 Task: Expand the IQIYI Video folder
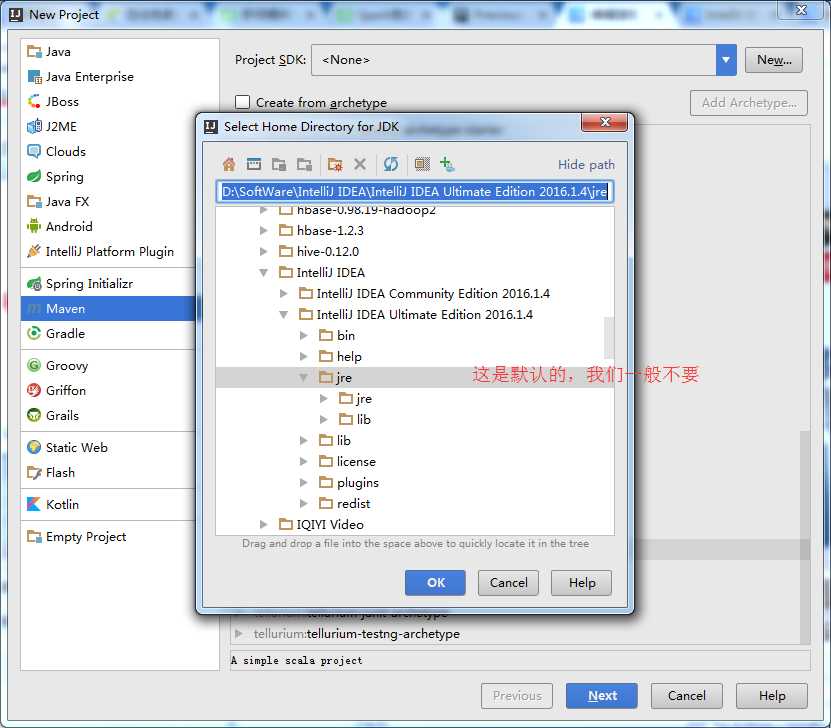(x=263, y=525)
